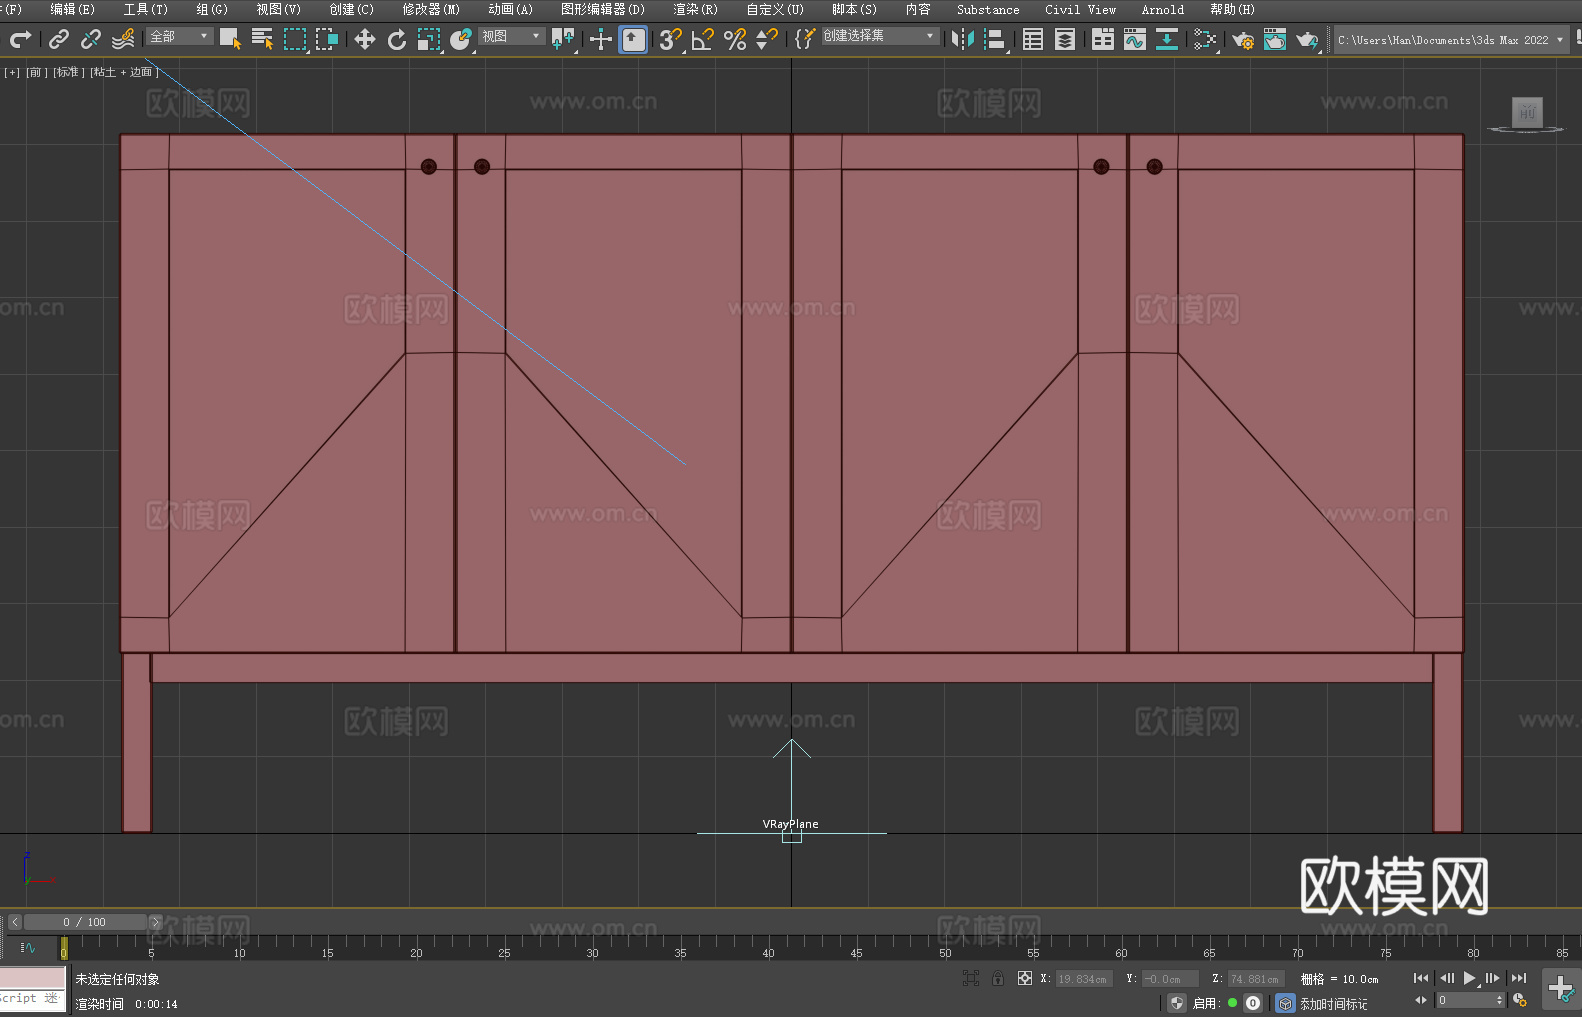The width and height of the screenshot is (1582, 1017).
Task: Click Next Frame playback button
Action: [1493, 978]
